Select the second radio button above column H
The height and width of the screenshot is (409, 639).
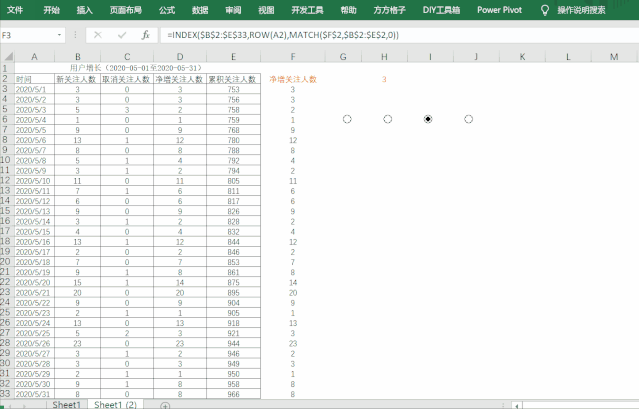click(388, 119)
